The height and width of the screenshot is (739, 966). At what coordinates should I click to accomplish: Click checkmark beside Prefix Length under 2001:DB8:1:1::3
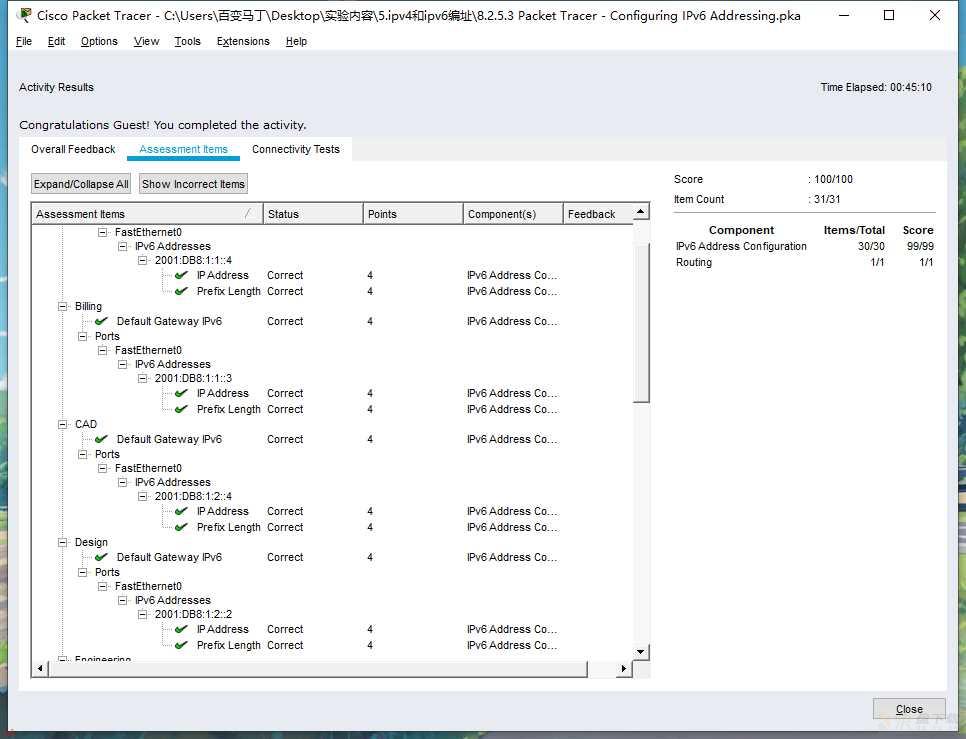coord(181,409)
